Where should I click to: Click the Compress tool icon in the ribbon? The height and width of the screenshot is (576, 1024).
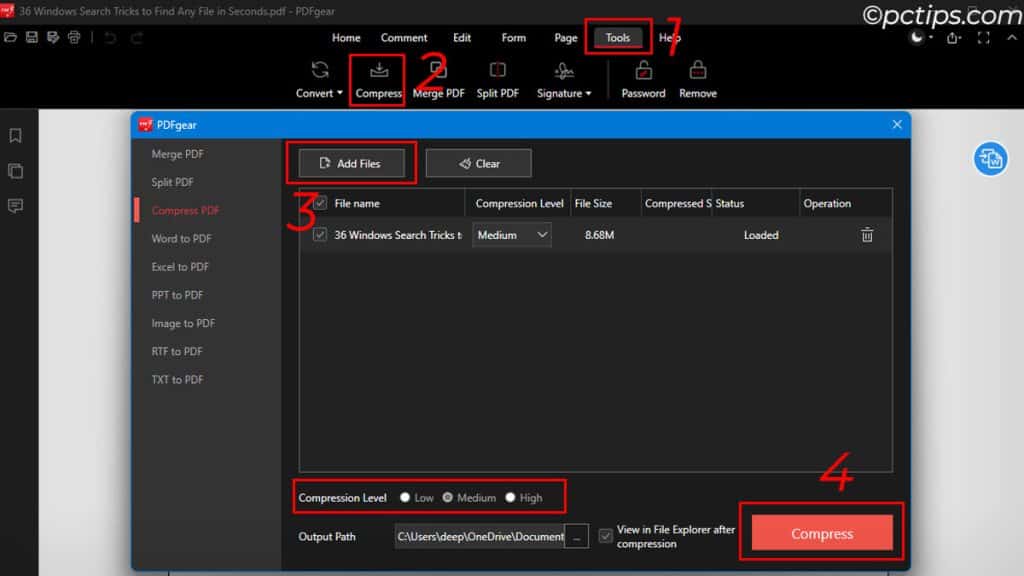click(x=379, y=72)
